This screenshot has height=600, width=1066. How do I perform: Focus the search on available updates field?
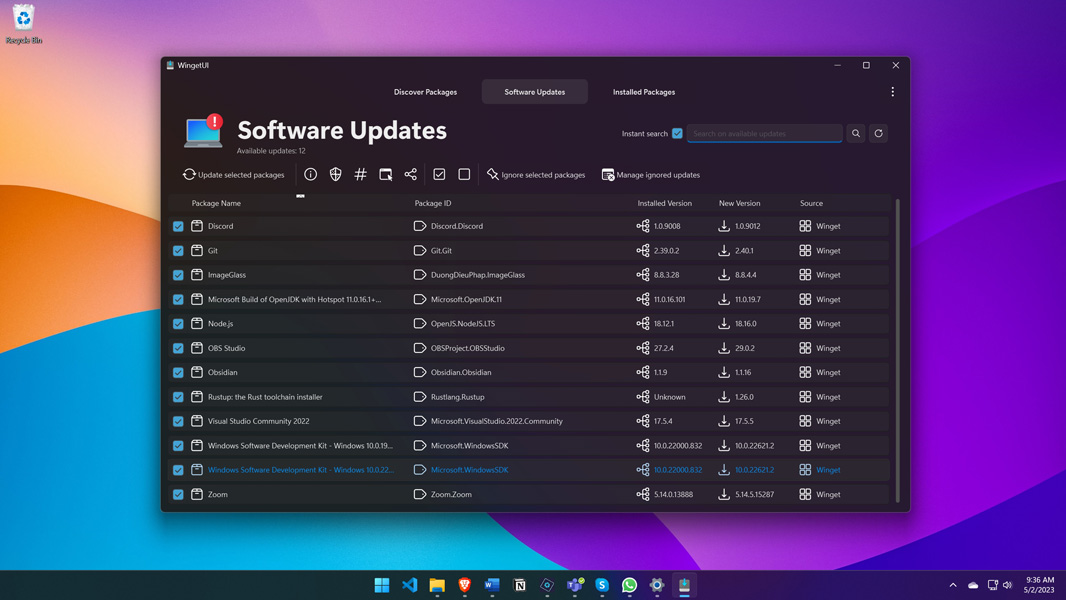click(x=764, y=133)
